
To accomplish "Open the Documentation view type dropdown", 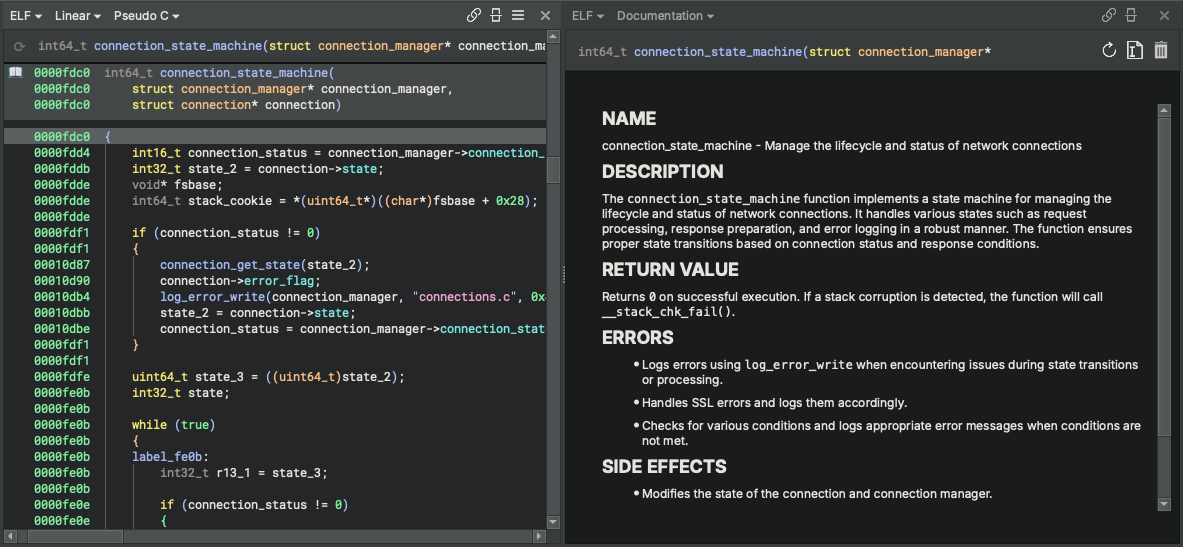I will [665, 15].
